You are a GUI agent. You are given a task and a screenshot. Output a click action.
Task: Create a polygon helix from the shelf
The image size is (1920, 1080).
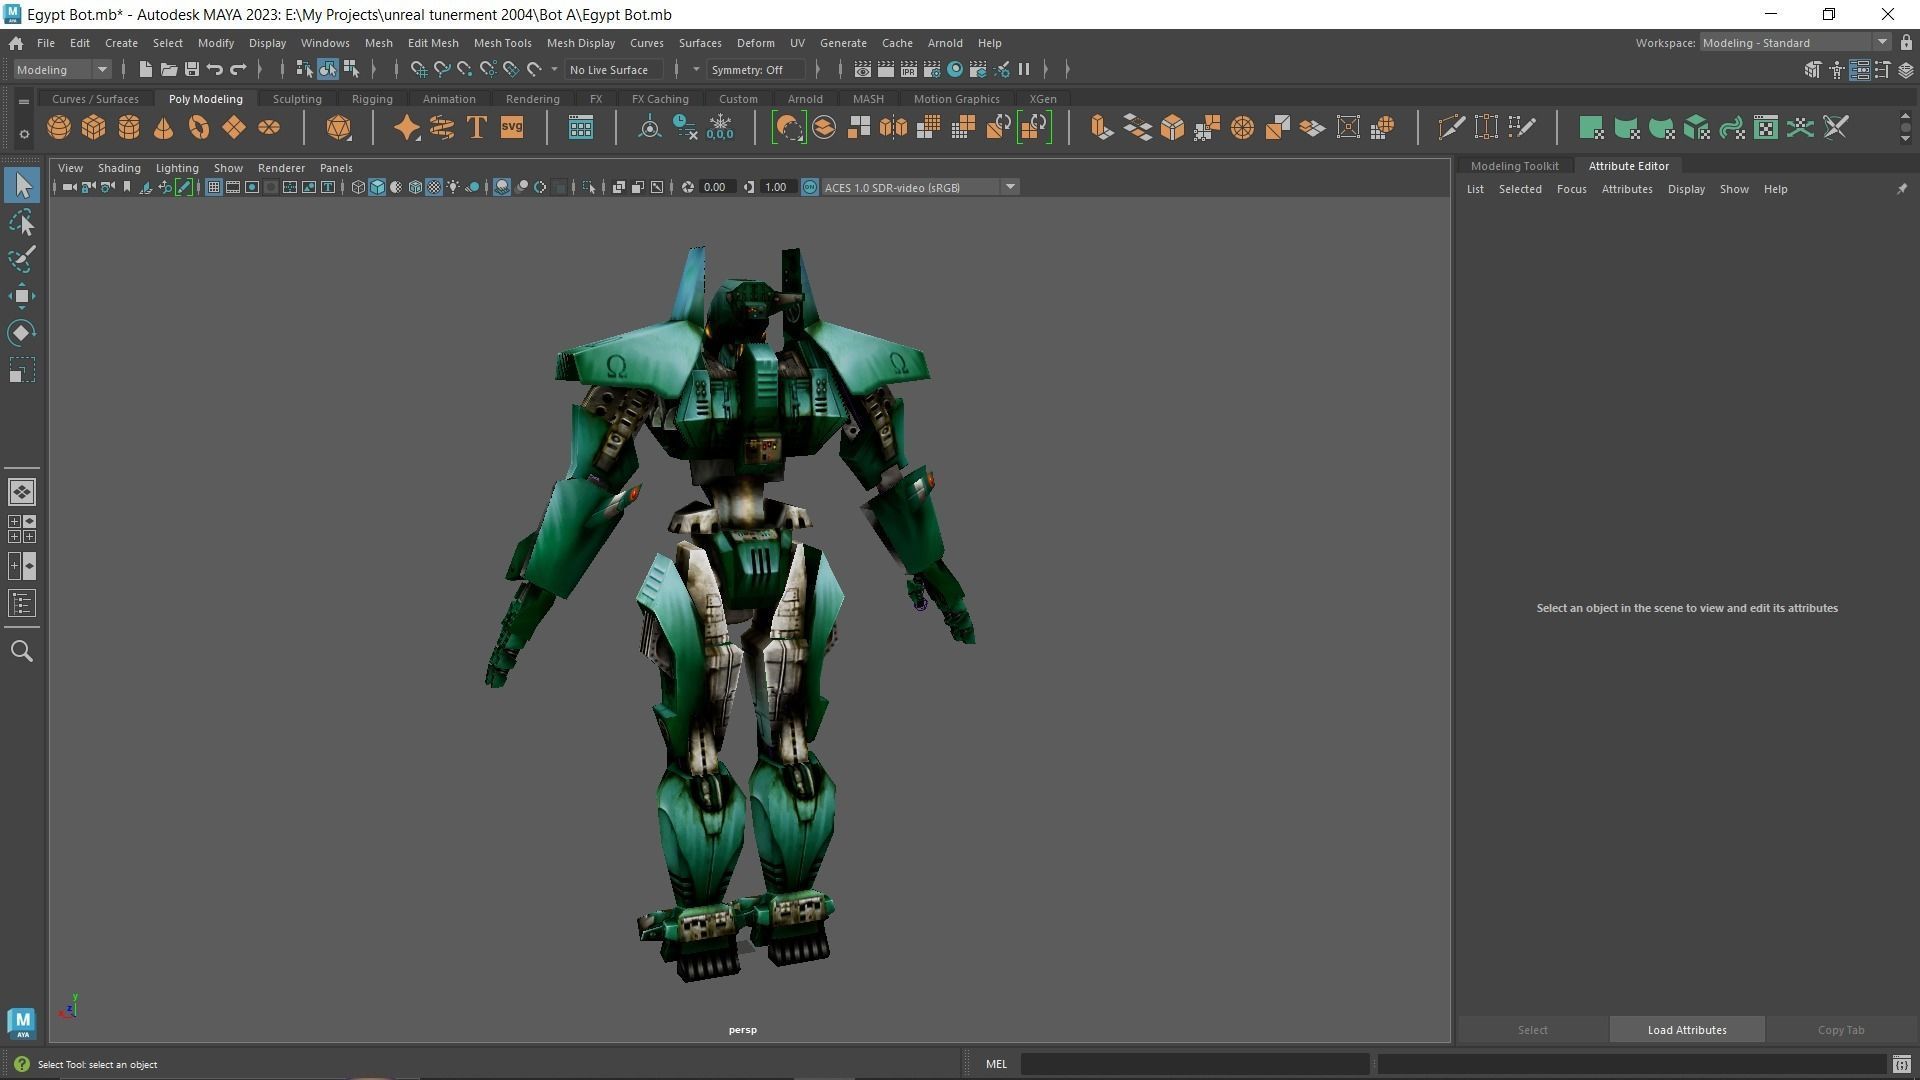point(442,128)
